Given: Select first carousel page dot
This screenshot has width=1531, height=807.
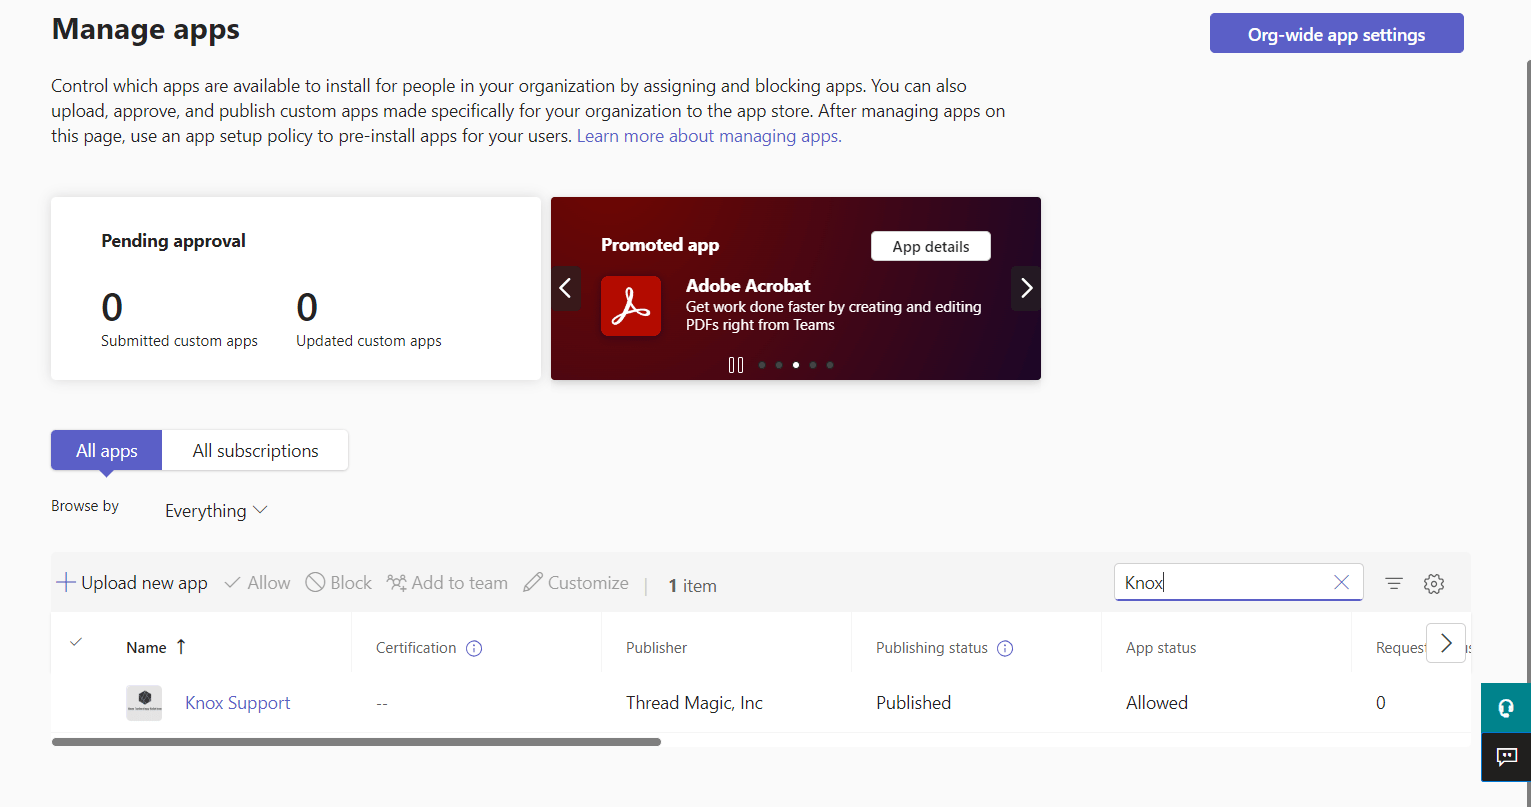Looking at the screenshot, I should (762, 365).
